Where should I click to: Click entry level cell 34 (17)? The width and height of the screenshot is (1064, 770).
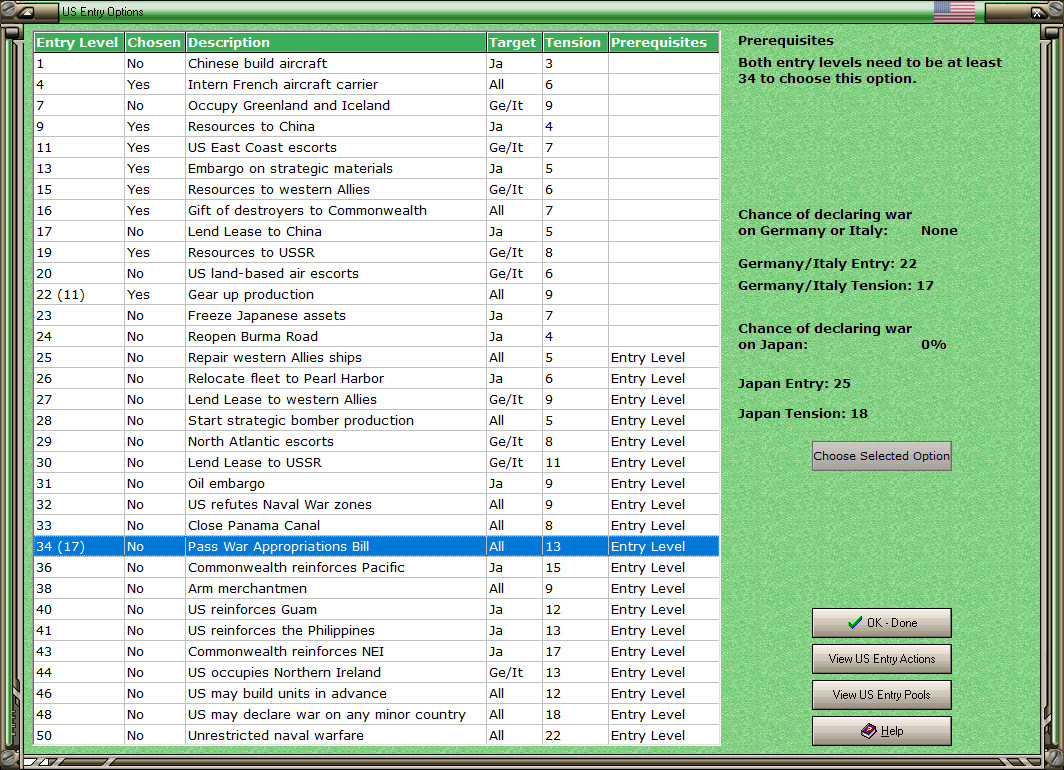coord(79,547)
